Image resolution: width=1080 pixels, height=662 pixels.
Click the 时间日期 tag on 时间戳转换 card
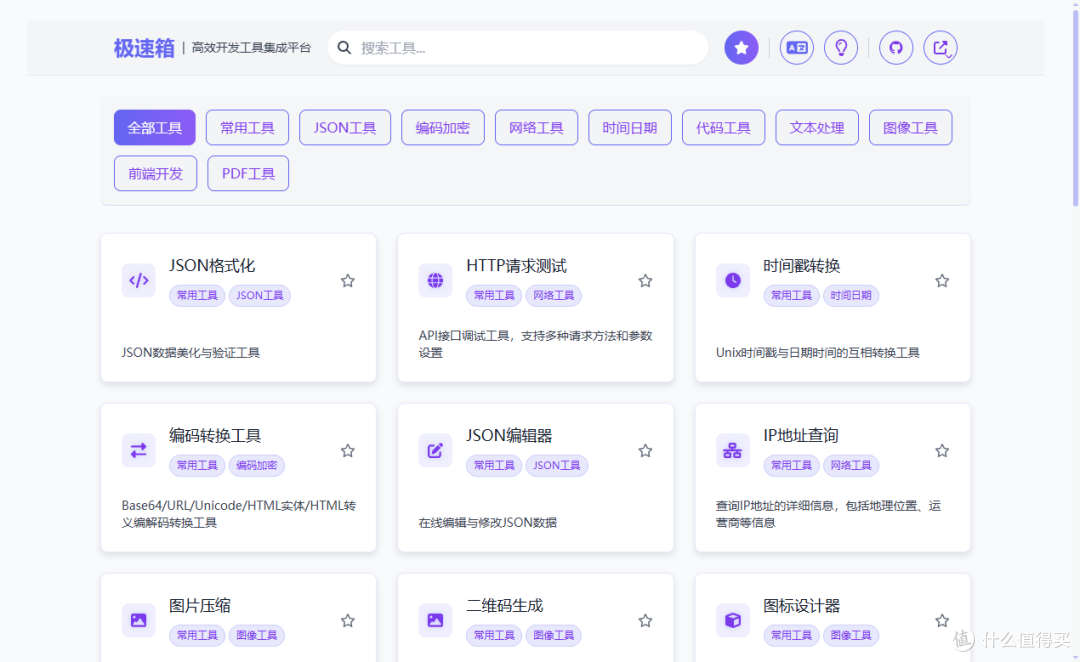click(x=851, y=296)
